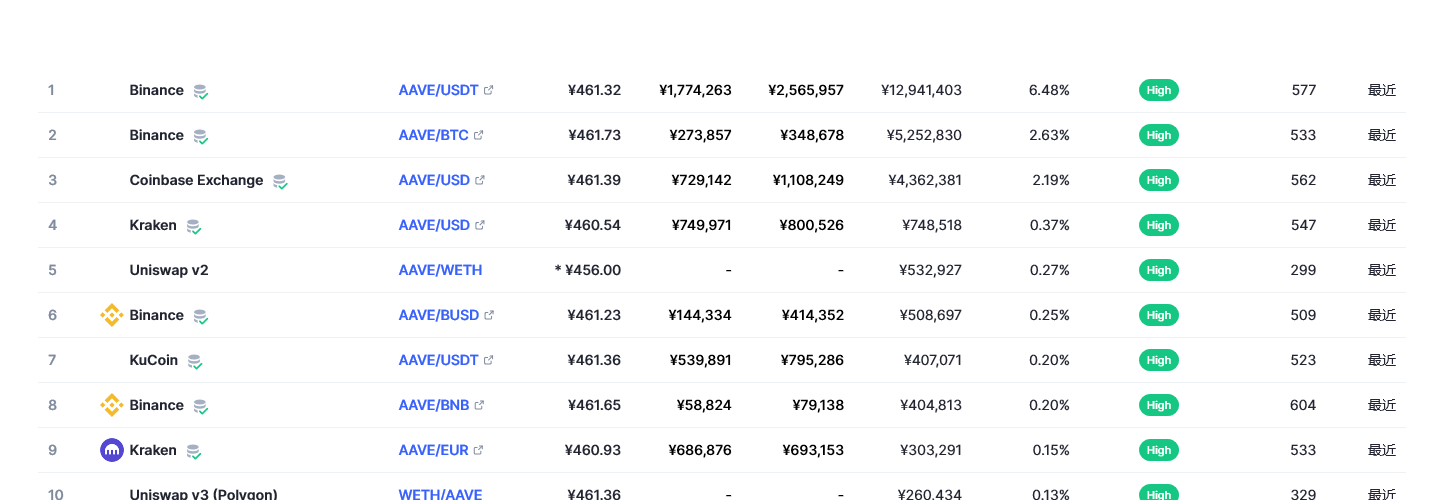Open KuCoin's AAVE/USDT pair link
1450x500 pixels.
(x=438, y=360)
